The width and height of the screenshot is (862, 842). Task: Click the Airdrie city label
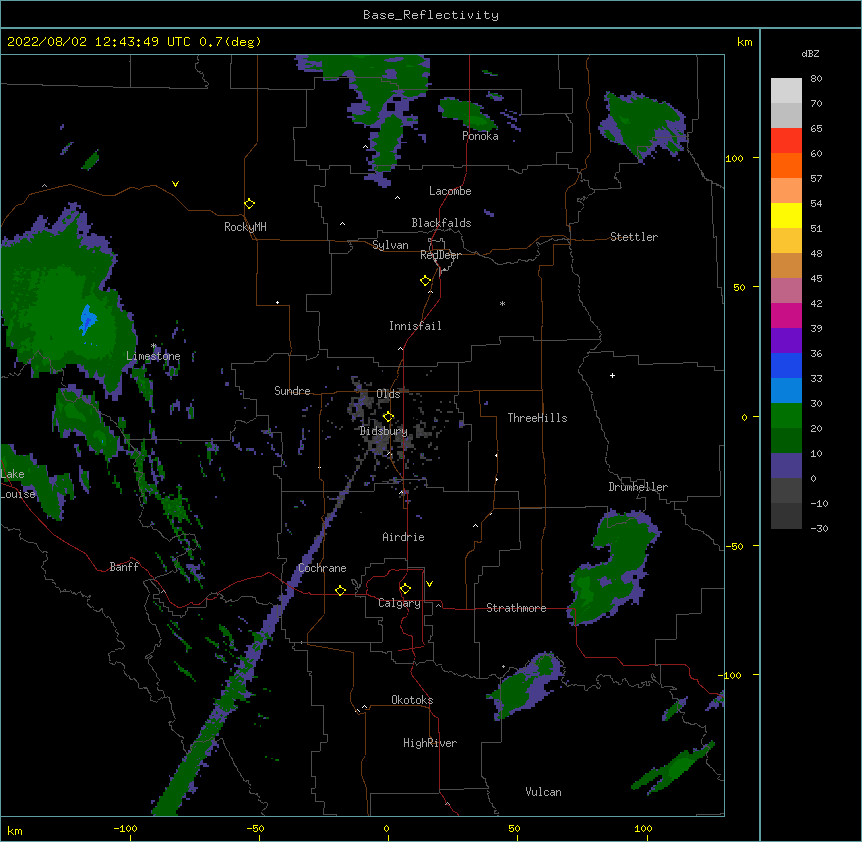(403, 537)
